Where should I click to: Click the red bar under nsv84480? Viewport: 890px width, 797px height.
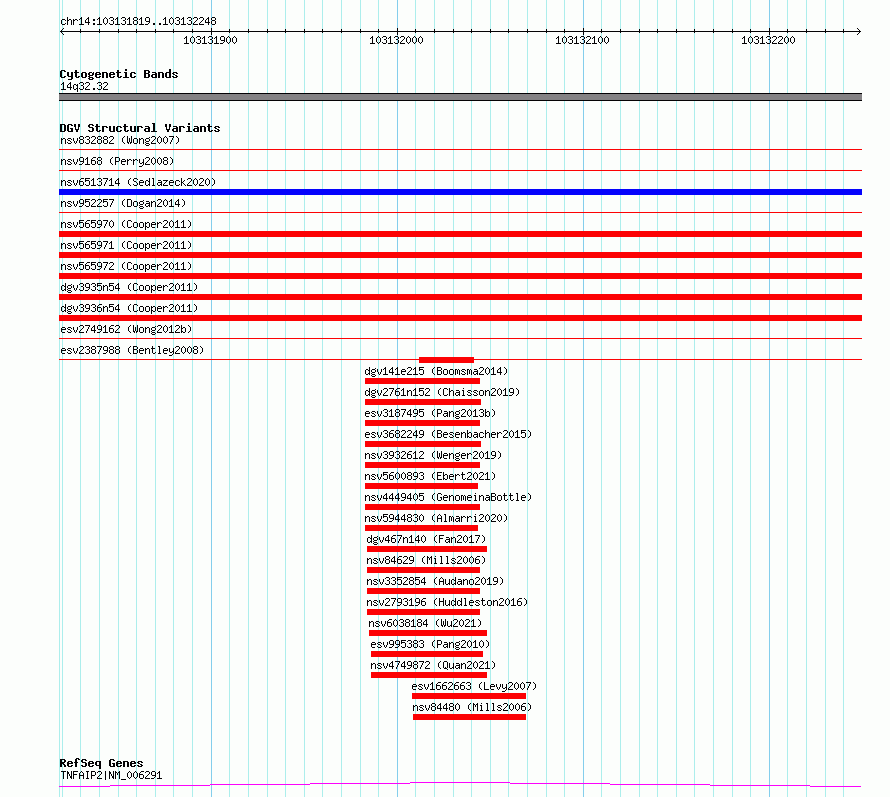469,717
